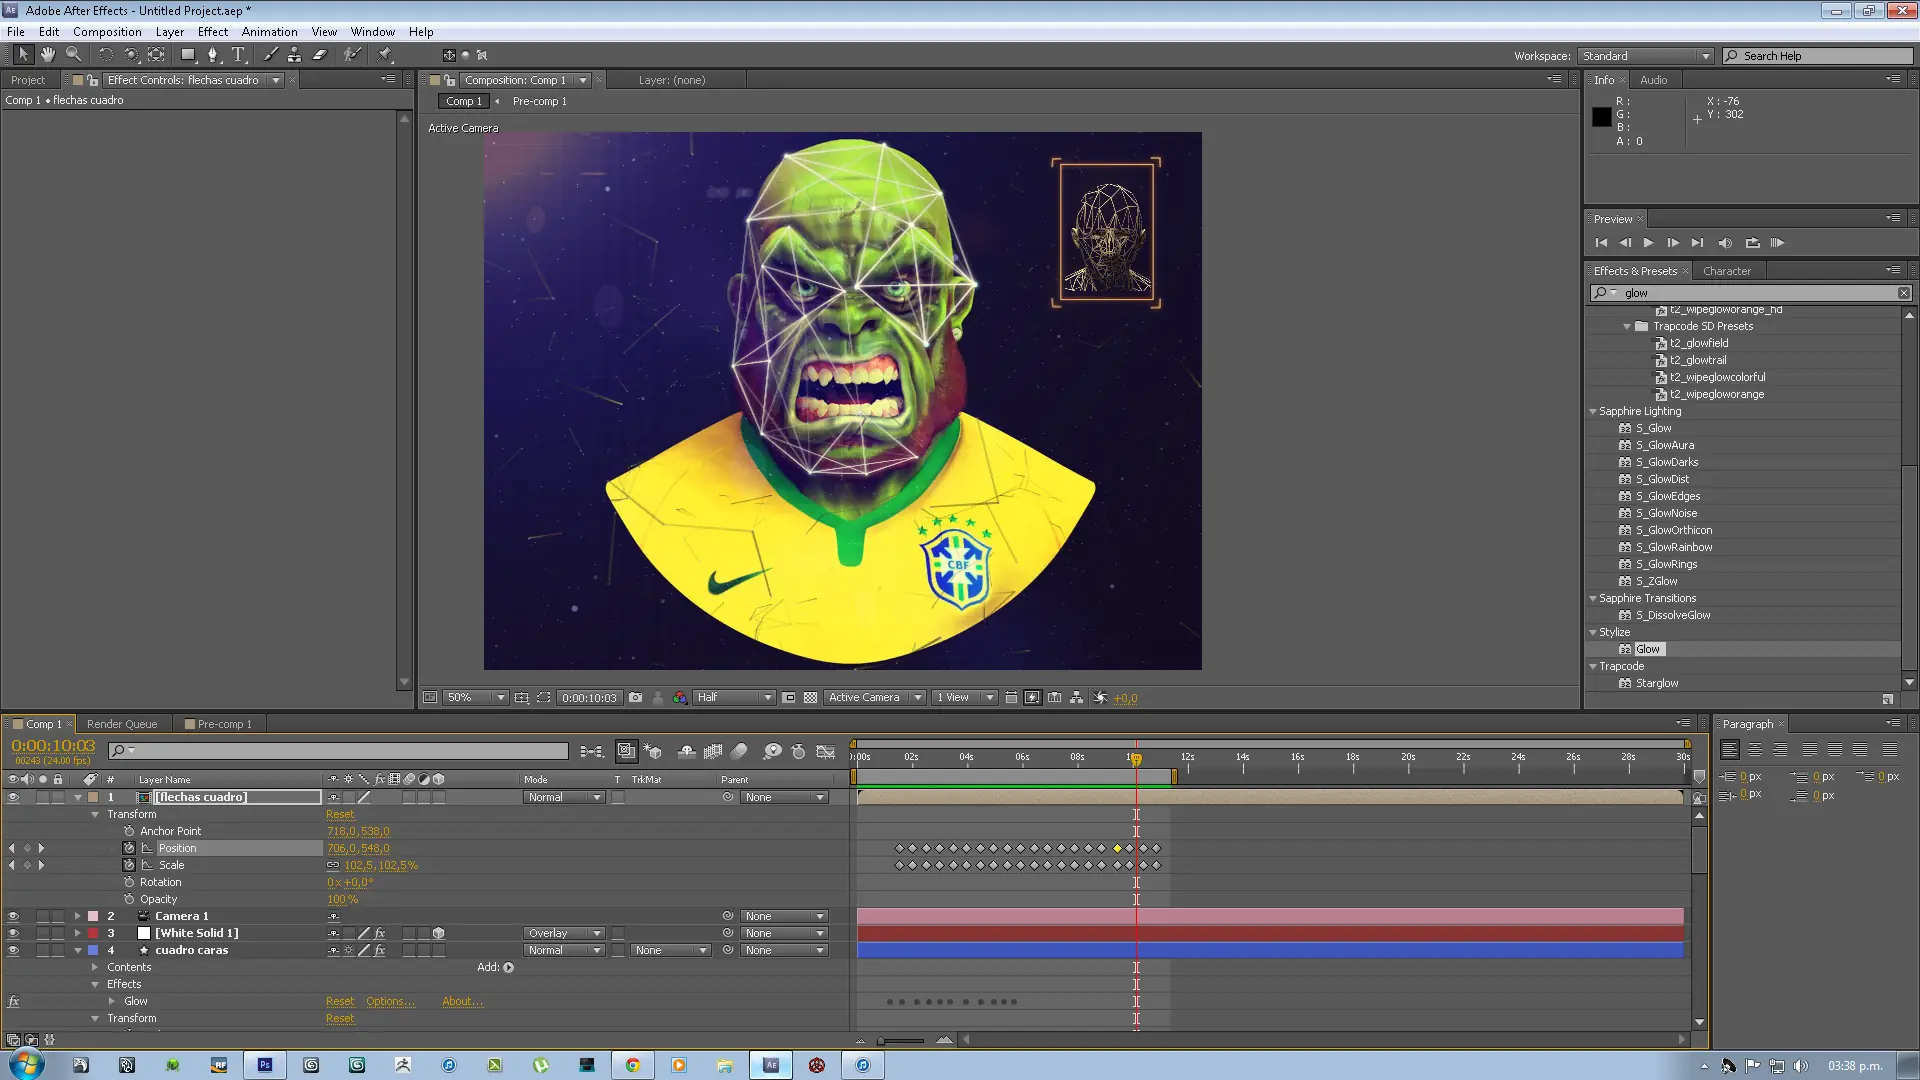Left-align text in Paragraph panel
Viewport: 1920px width, 1080px height.
[1730, 749]
